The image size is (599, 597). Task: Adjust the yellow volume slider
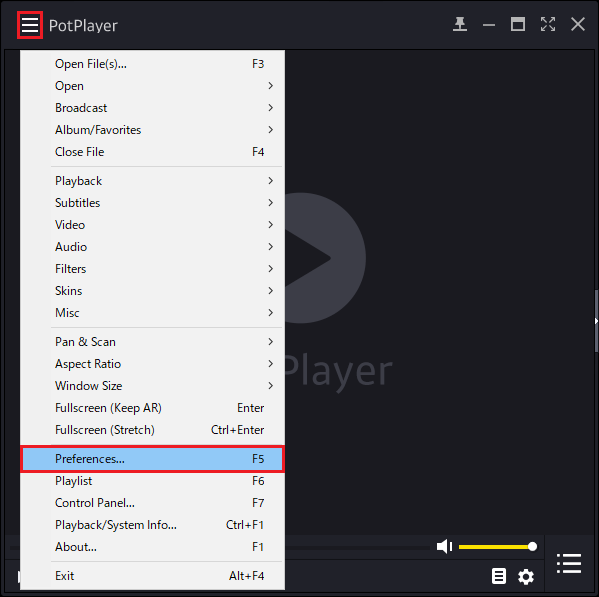point(498,547)
